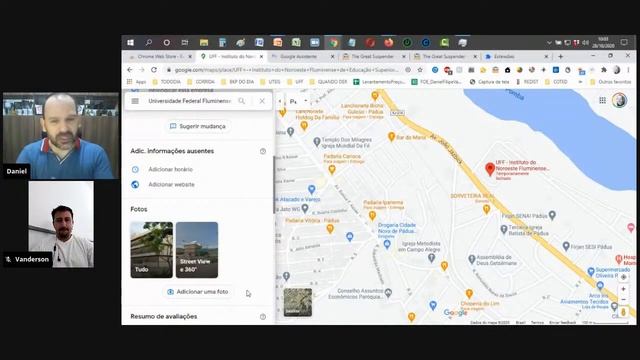Click the Bar do Mane map pin
This screenshot has height=360, width=640.
tap(391, 137)
